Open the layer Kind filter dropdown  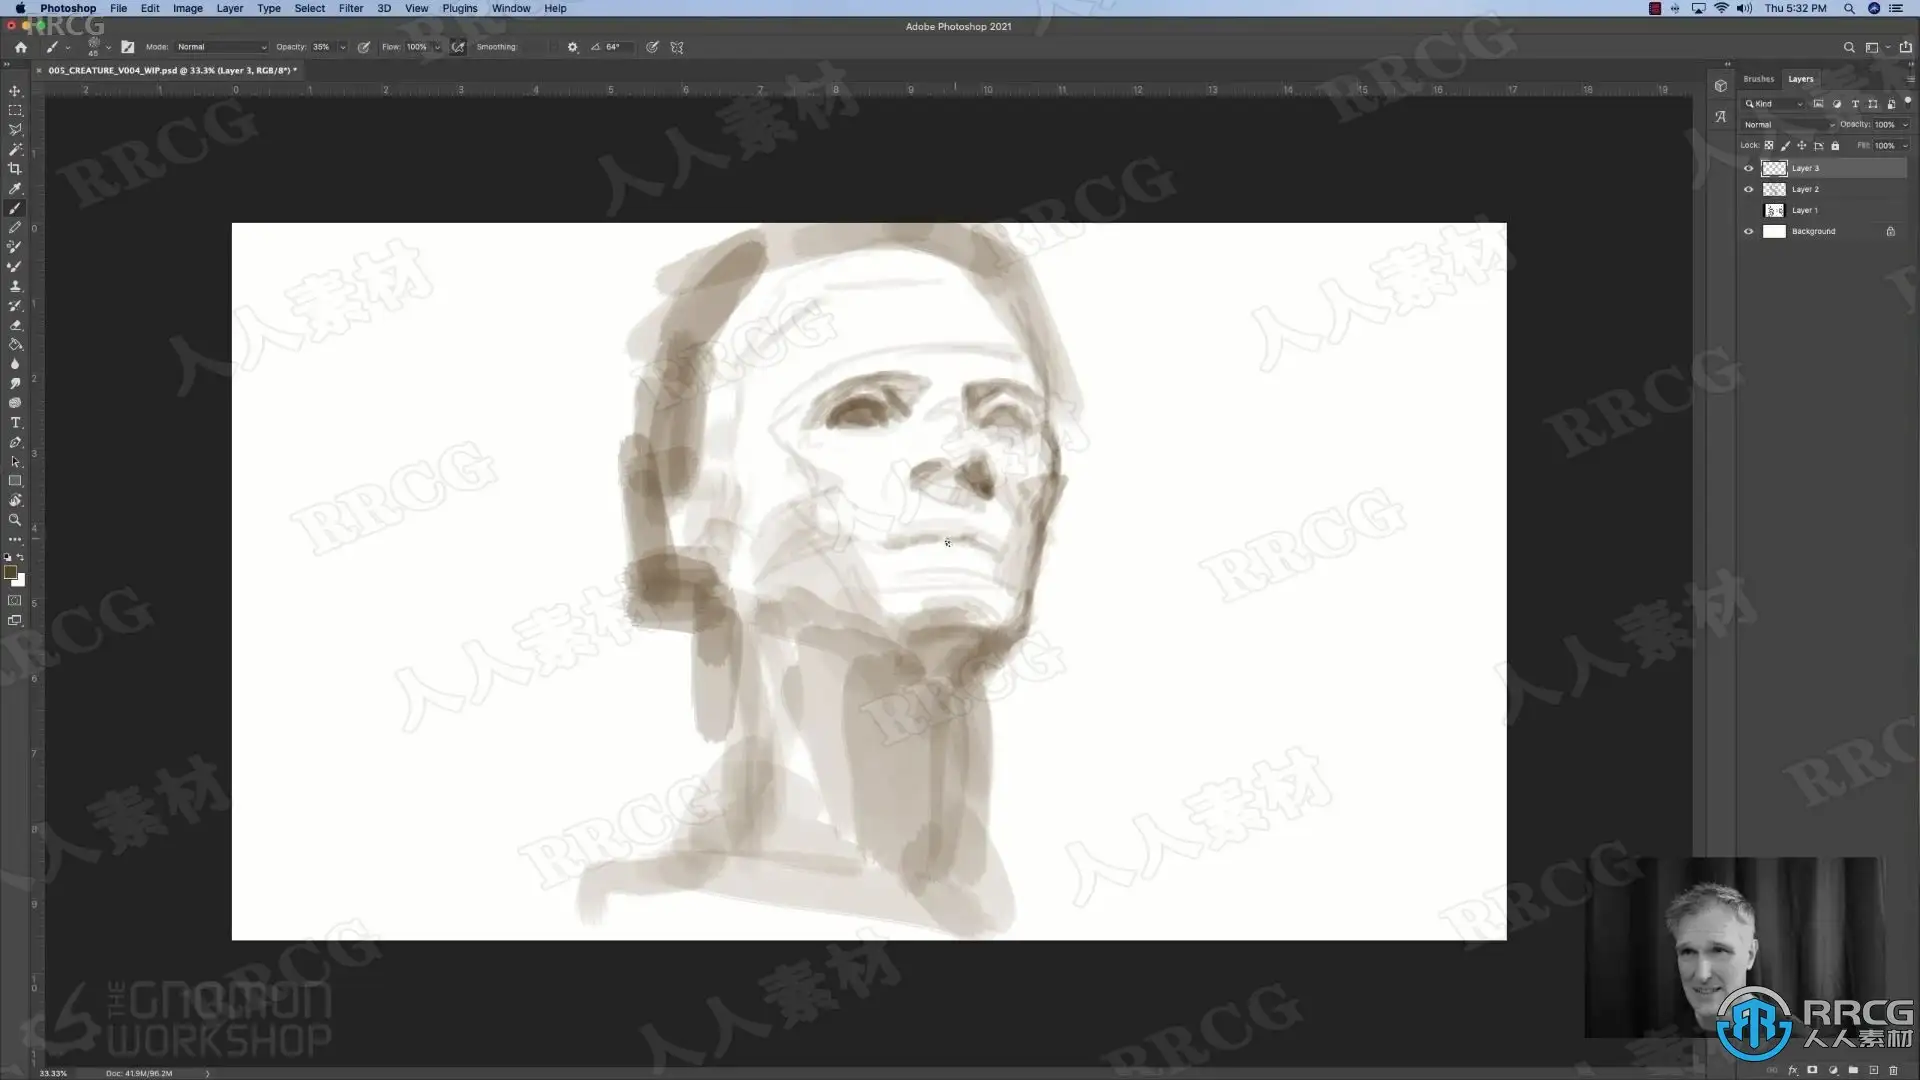coord(1774,104)
